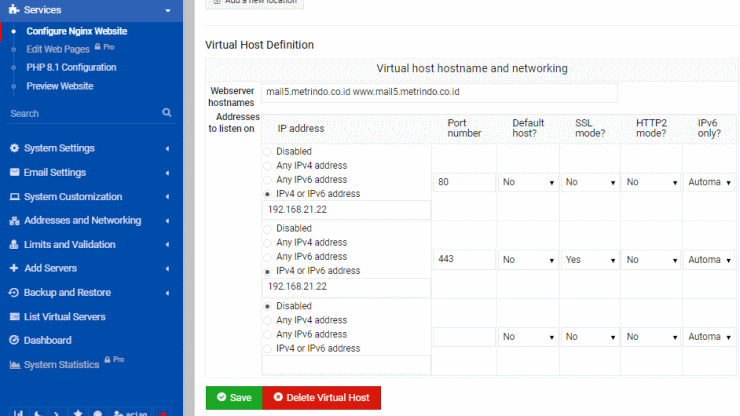Click the Services puzzle-piece icon
Screen dimensions: 740x416
click(x=14, y=9)
